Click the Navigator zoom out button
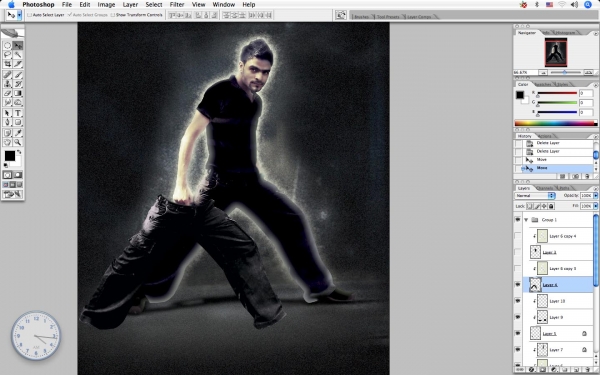This screenshot has height=375, width=600. [543, 72]
